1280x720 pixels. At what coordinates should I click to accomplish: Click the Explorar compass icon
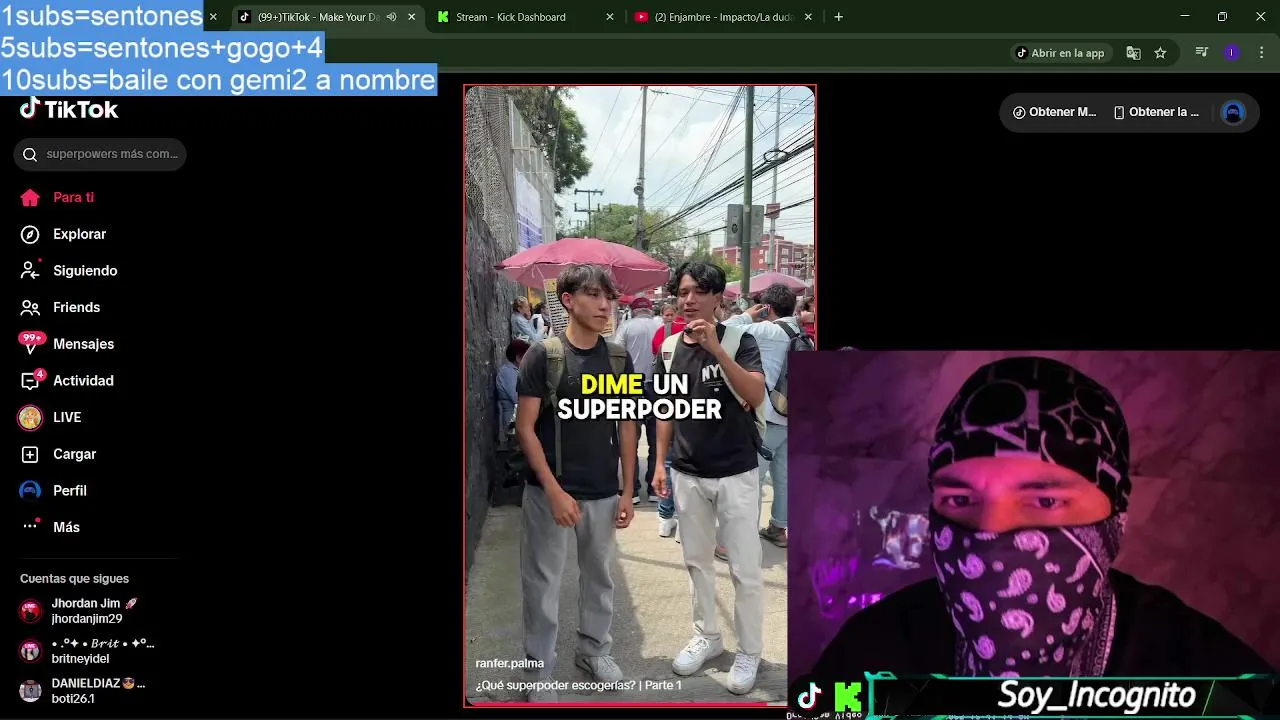tap(30, 234)
